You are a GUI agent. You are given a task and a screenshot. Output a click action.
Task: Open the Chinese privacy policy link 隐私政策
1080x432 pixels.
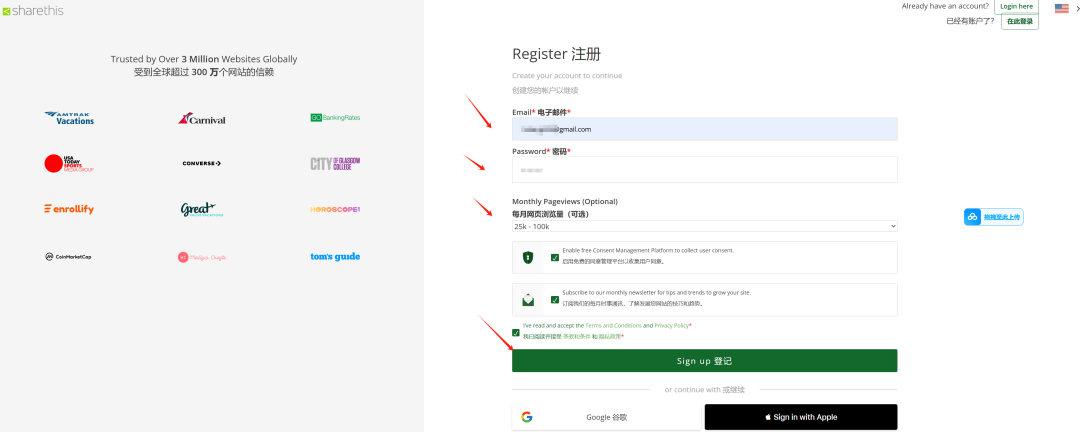610,336
